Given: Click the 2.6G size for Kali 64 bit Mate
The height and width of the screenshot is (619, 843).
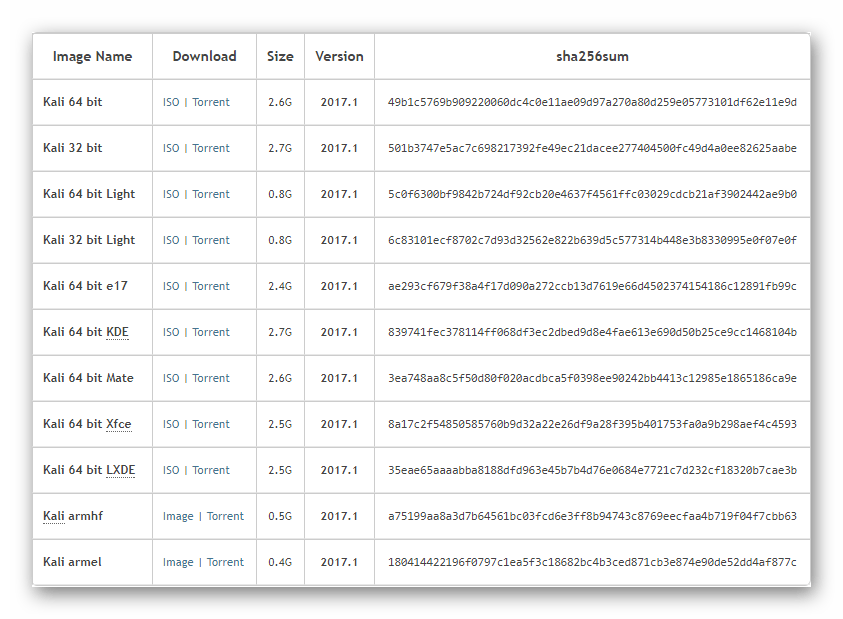Looking at the screenshot, I should point(280,378).
